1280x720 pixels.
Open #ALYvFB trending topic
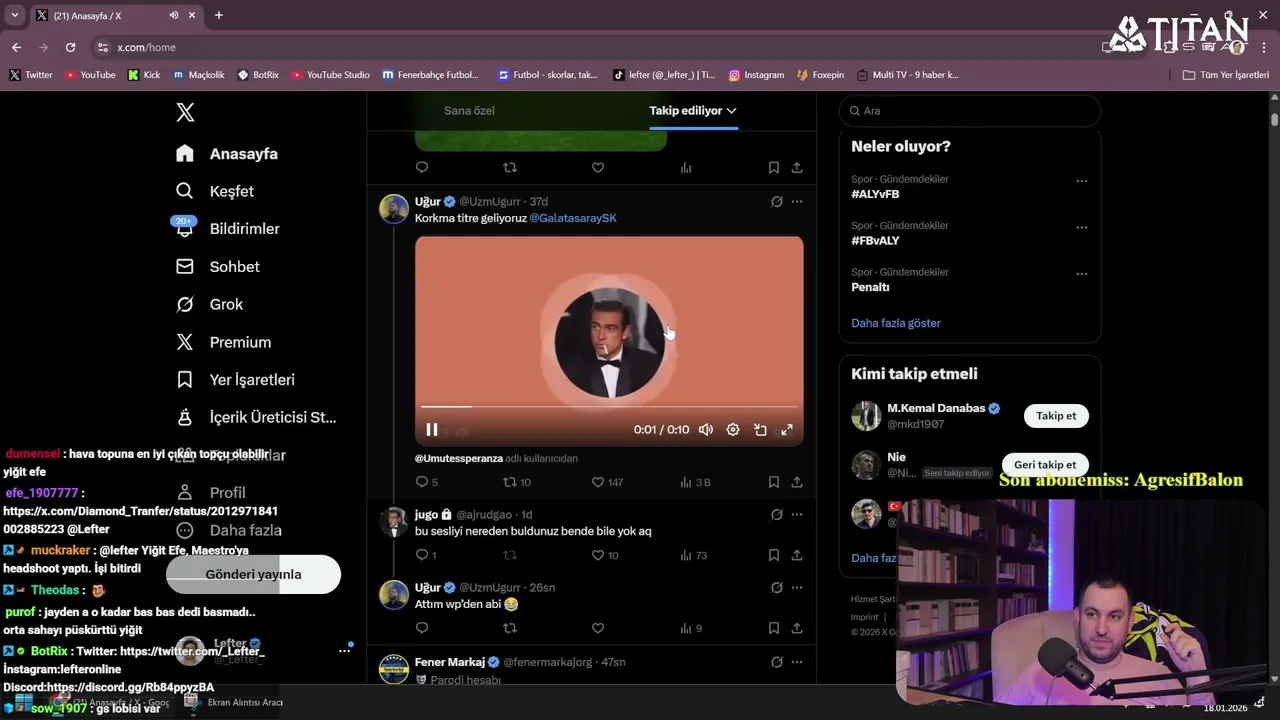(x=875, y=194)
